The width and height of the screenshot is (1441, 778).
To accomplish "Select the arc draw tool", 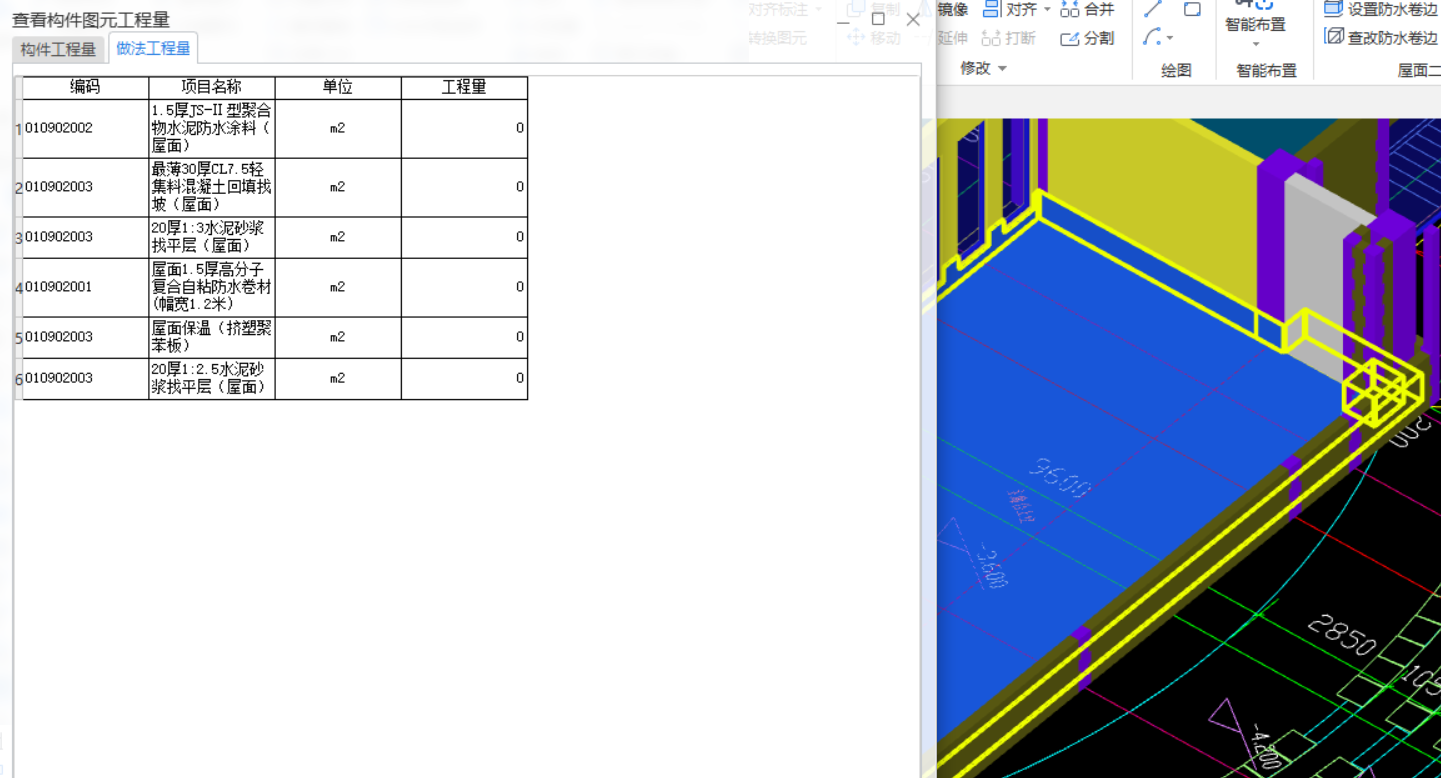I will pyautogui.click(x=1152, y=37).
